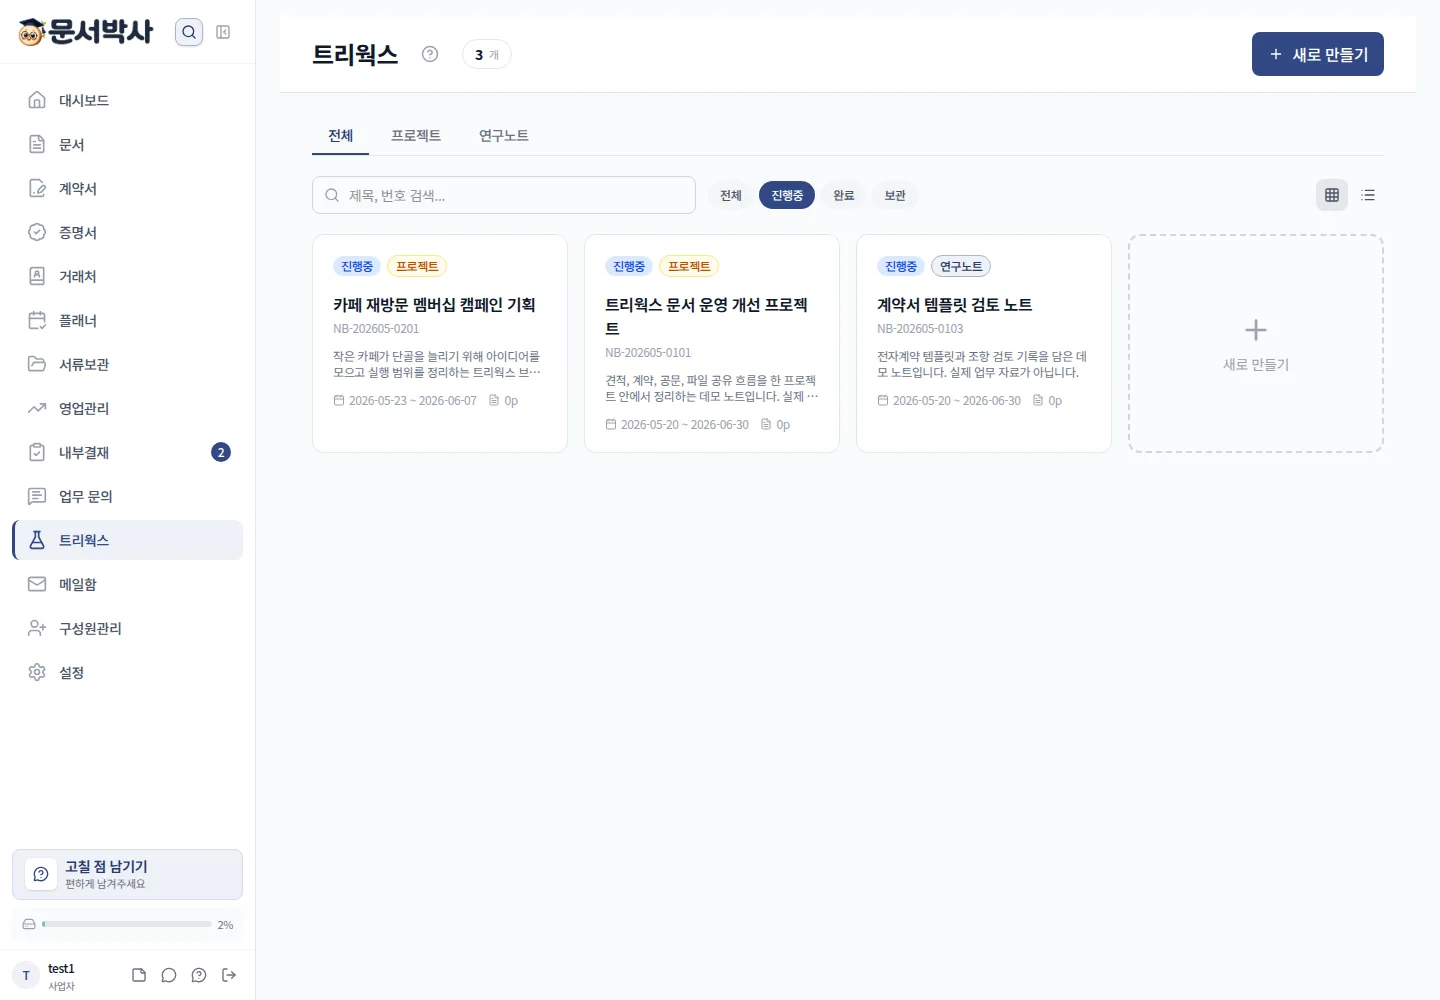Viewport: 1440px width, 1000px height.
Task: Filter by 완료 status chip
Action: pos(844,195)
